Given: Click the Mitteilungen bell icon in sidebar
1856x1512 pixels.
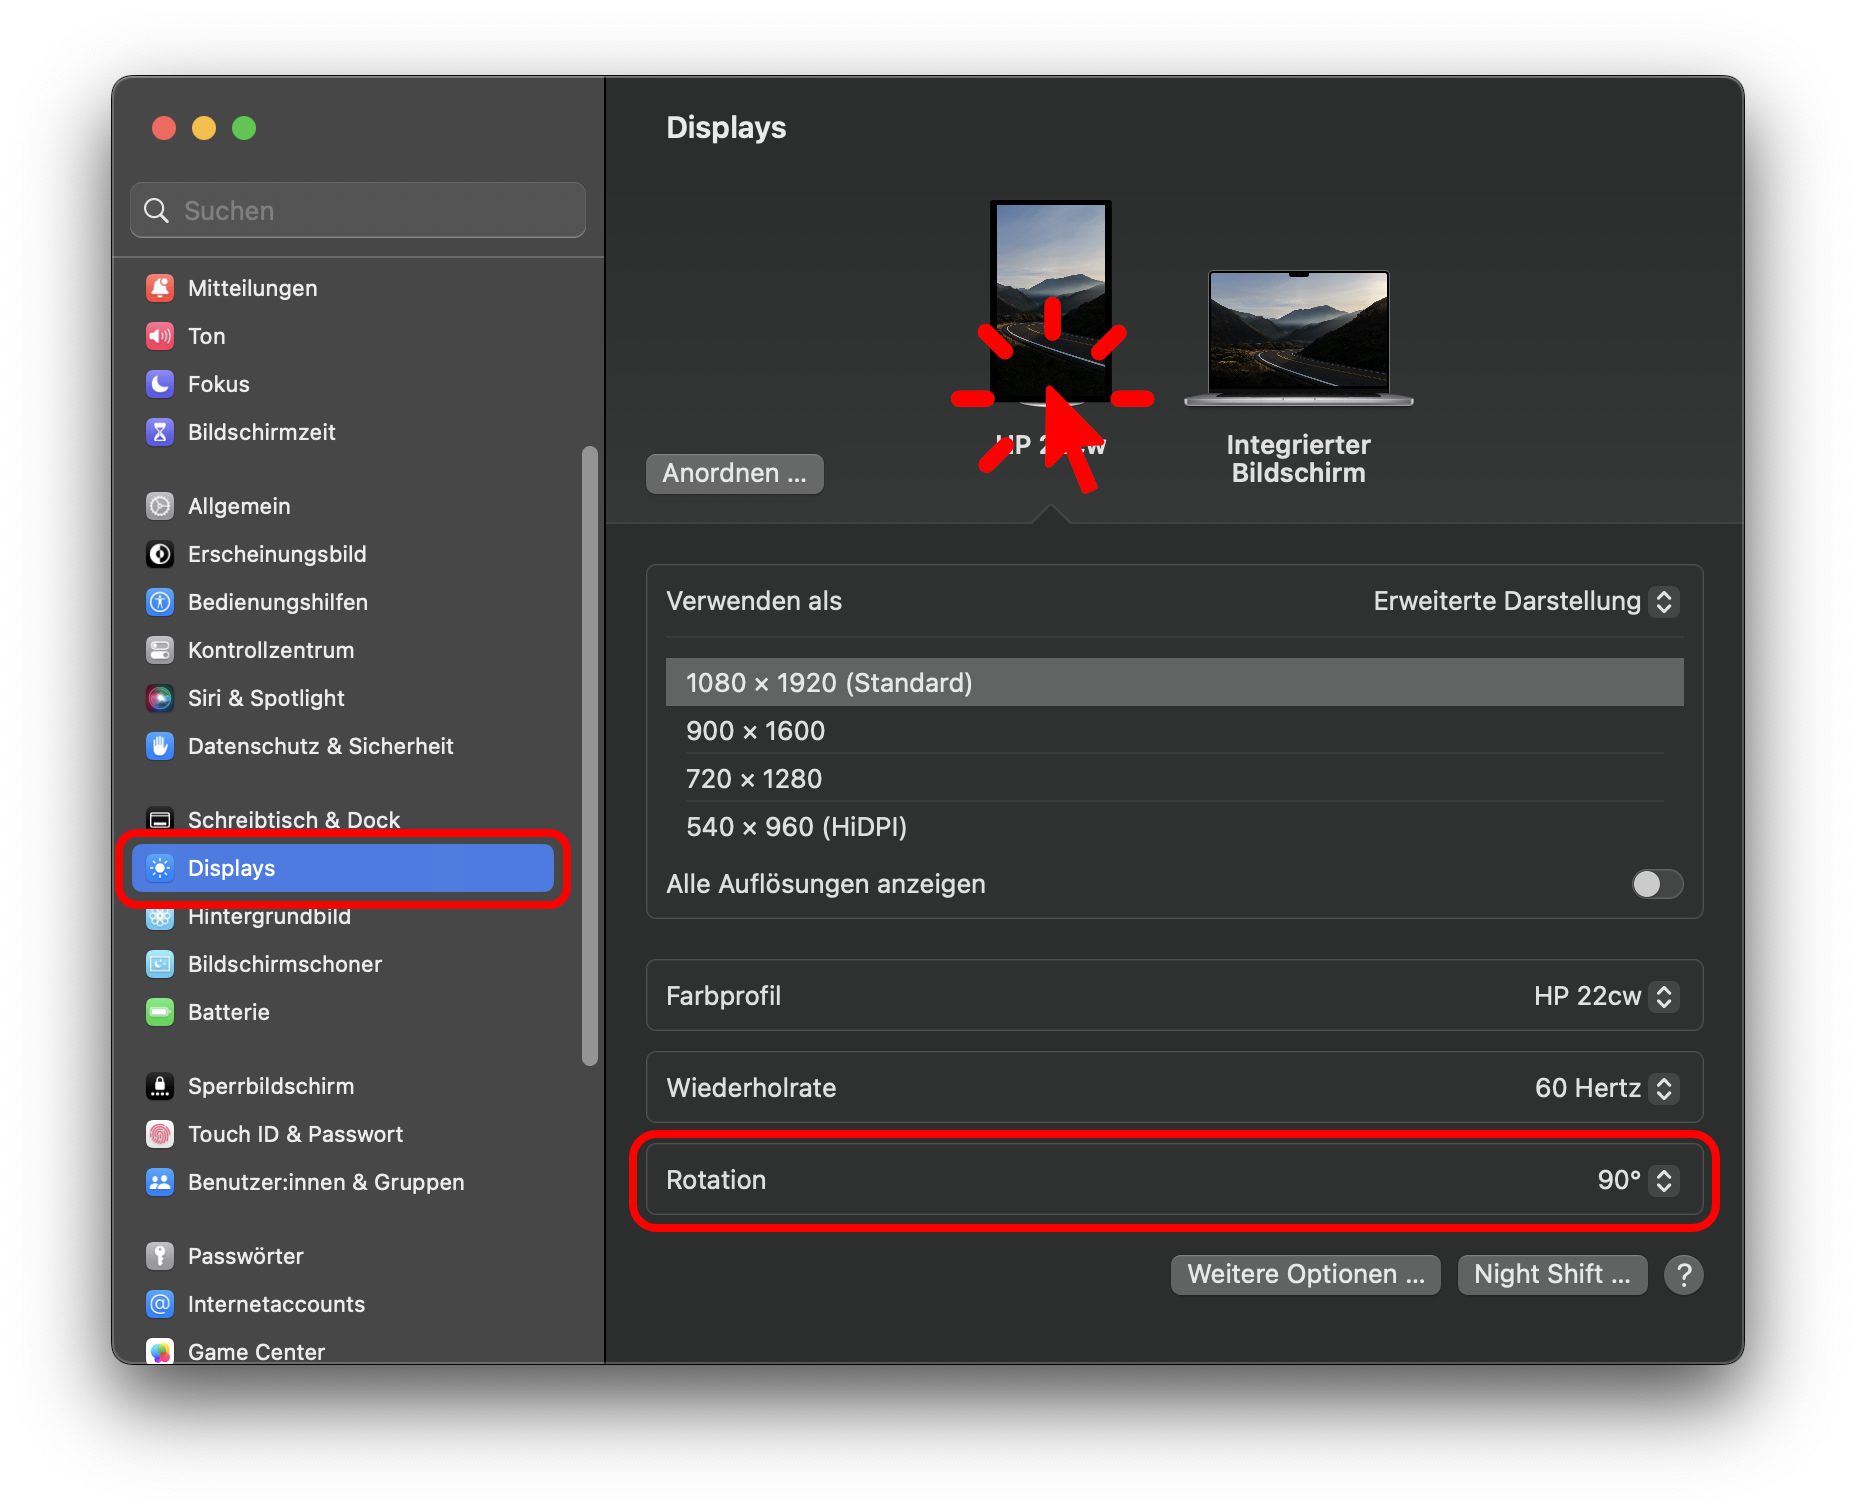Looking at the screenshot, I should [x=160, y=288].
